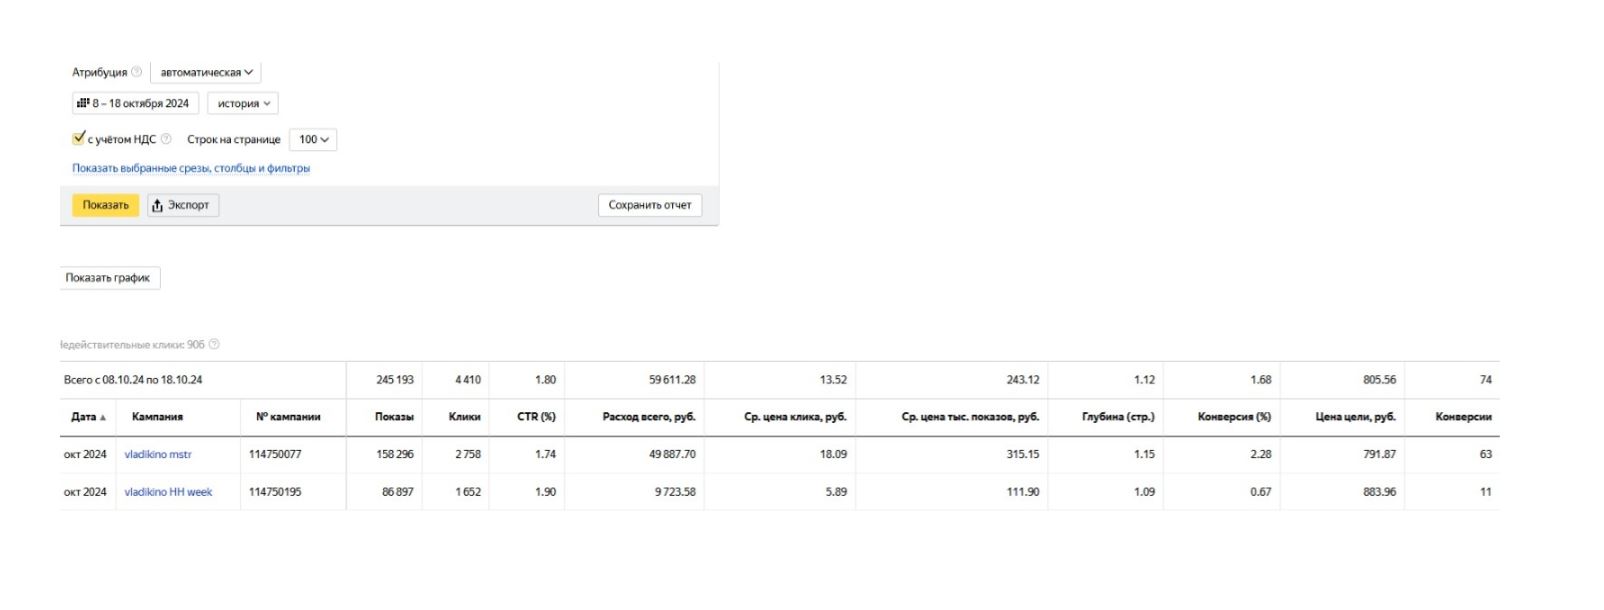Viewport: 1604px width, 610px height.
Task: Open the автоматическая attribution dropdown
Action: coord(206,72)
